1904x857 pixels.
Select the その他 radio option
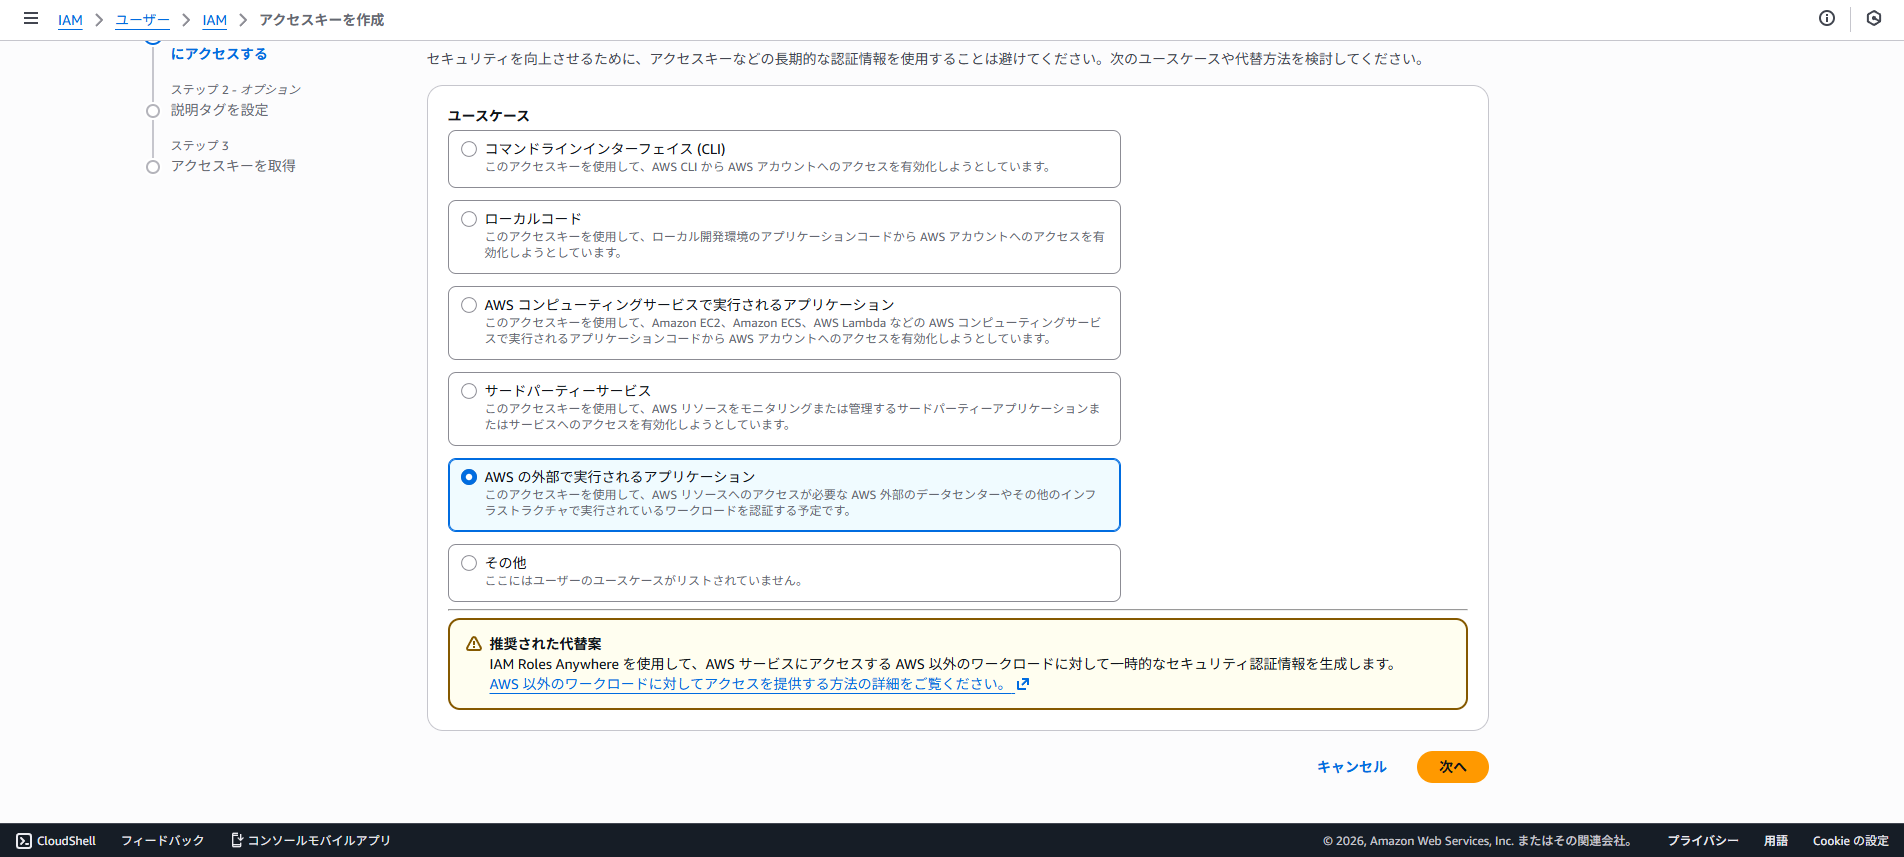point(469,563)
